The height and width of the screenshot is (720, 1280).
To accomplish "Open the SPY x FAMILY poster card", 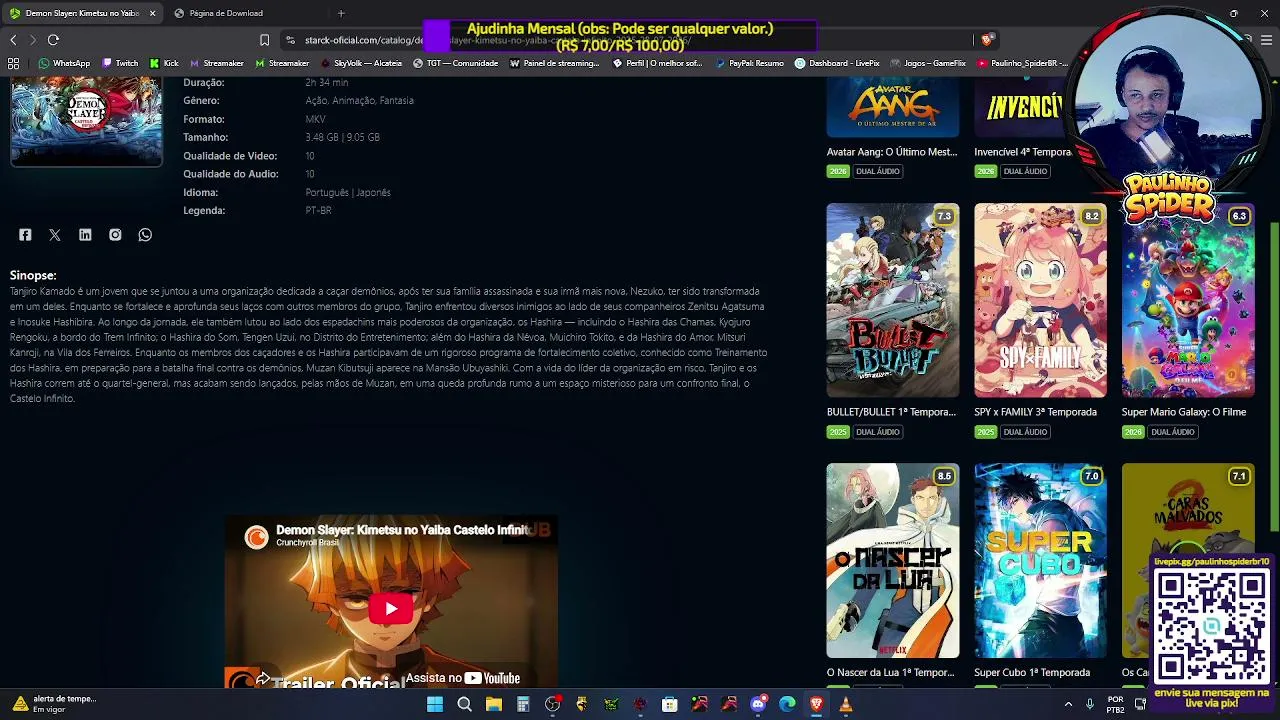I will coord(1040,300).
